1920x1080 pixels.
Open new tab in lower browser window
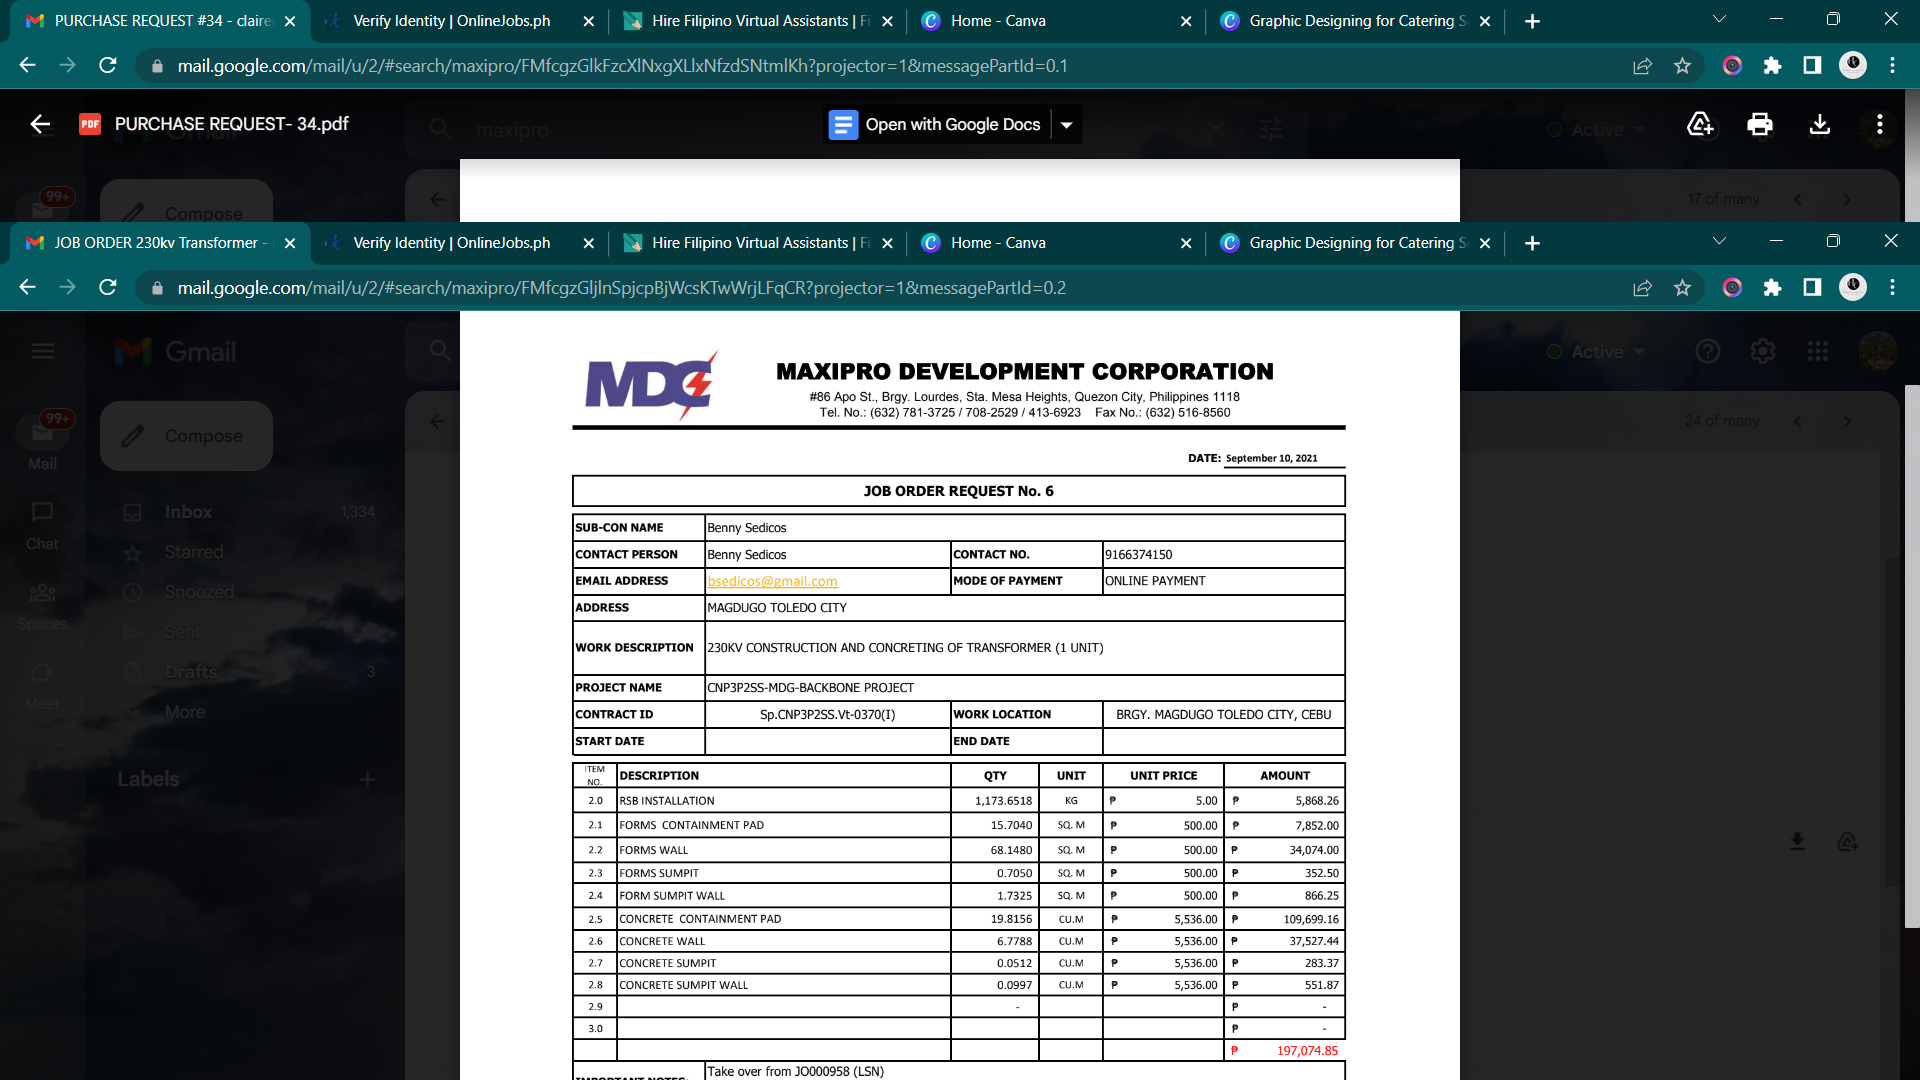[1532, 243]
